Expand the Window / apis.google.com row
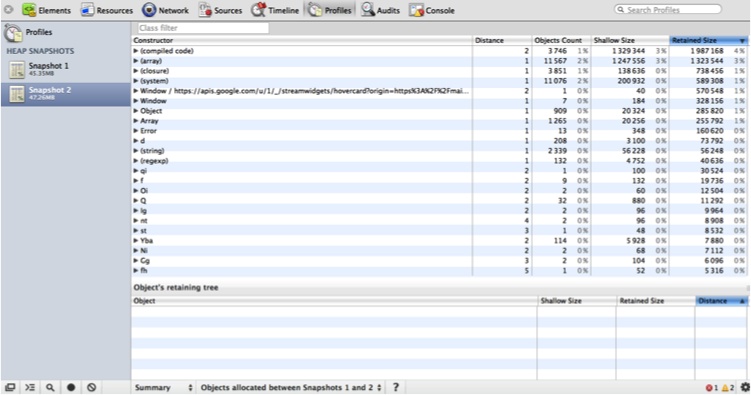 (x=136, y=91)
